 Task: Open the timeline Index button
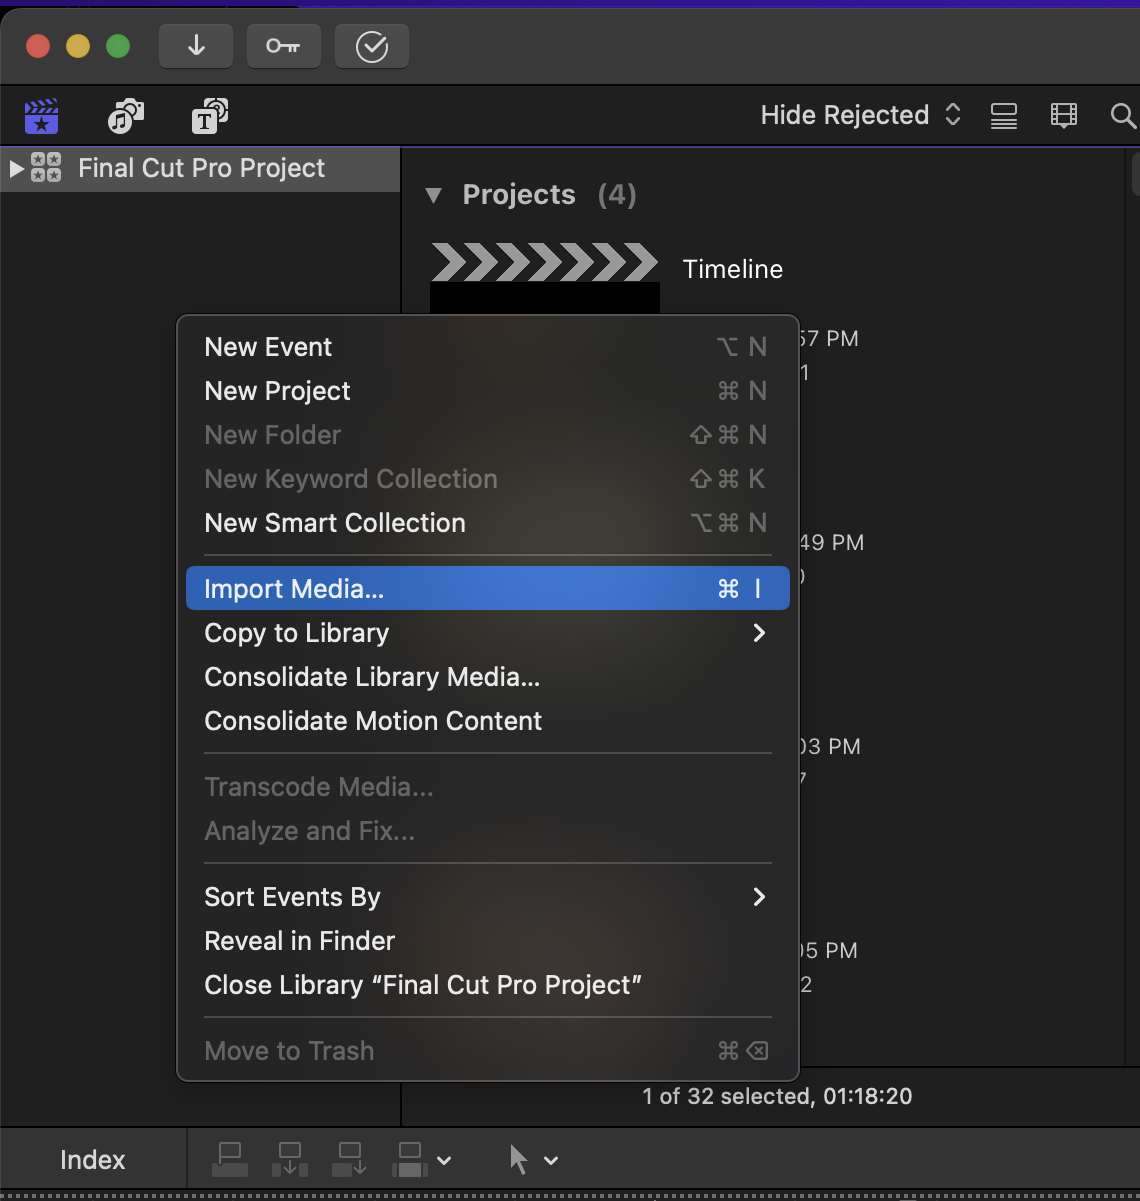pos(93,1160)
